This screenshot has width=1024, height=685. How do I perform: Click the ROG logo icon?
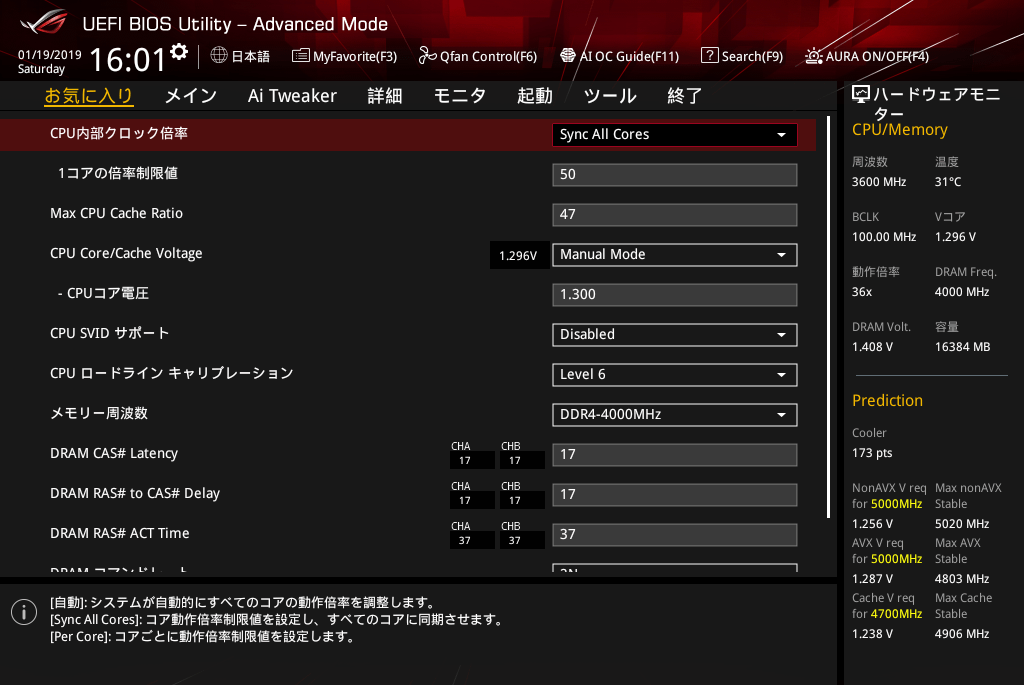click(x=44, y=22)
